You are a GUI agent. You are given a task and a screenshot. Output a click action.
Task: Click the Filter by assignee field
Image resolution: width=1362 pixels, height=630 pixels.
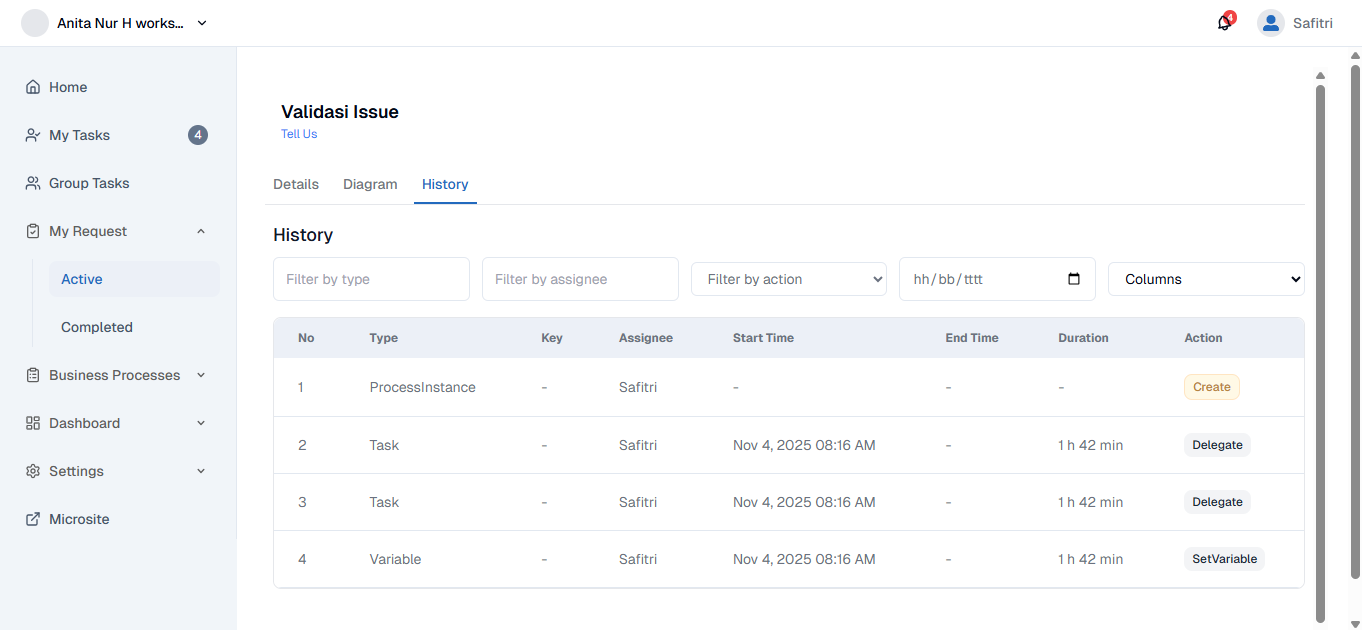point(580,279)
